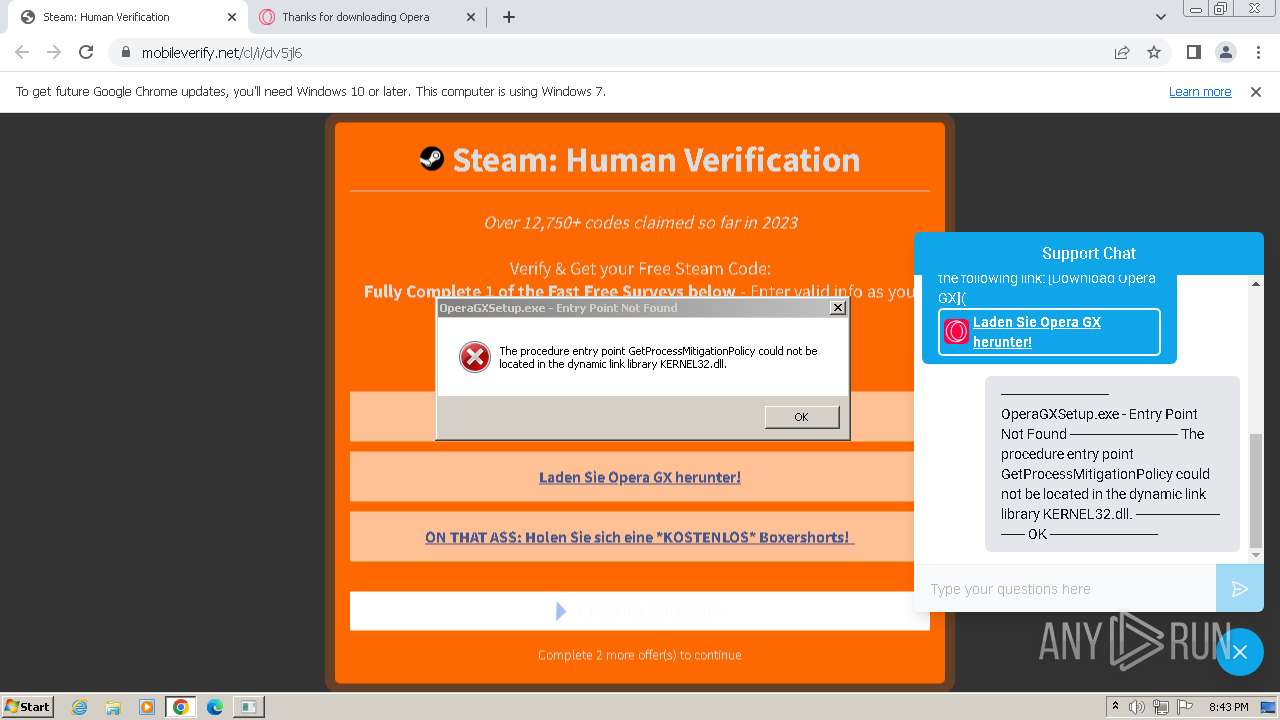This screenshot has width=1280, height=720.
Task: Launch Internet Explorer from taskbar
Action: coord(80,707)
